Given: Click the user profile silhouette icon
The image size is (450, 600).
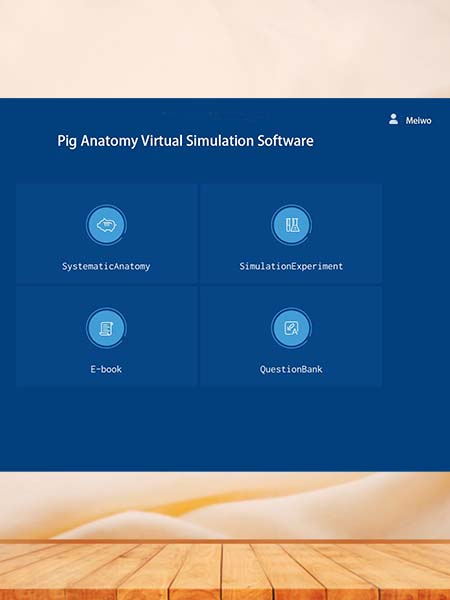Looking at the screenshot, I should (x=393, y=119).
